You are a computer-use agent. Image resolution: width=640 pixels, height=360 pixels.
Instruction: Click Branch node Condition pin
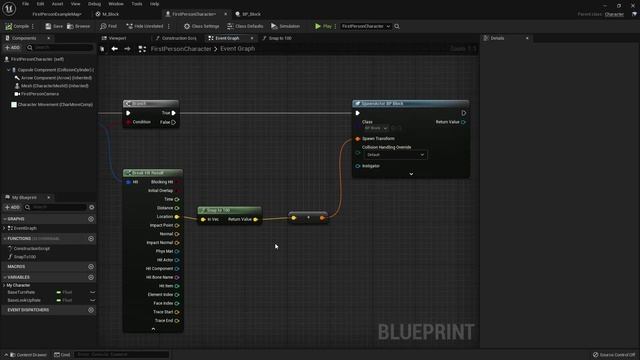(x=128, y=122)
